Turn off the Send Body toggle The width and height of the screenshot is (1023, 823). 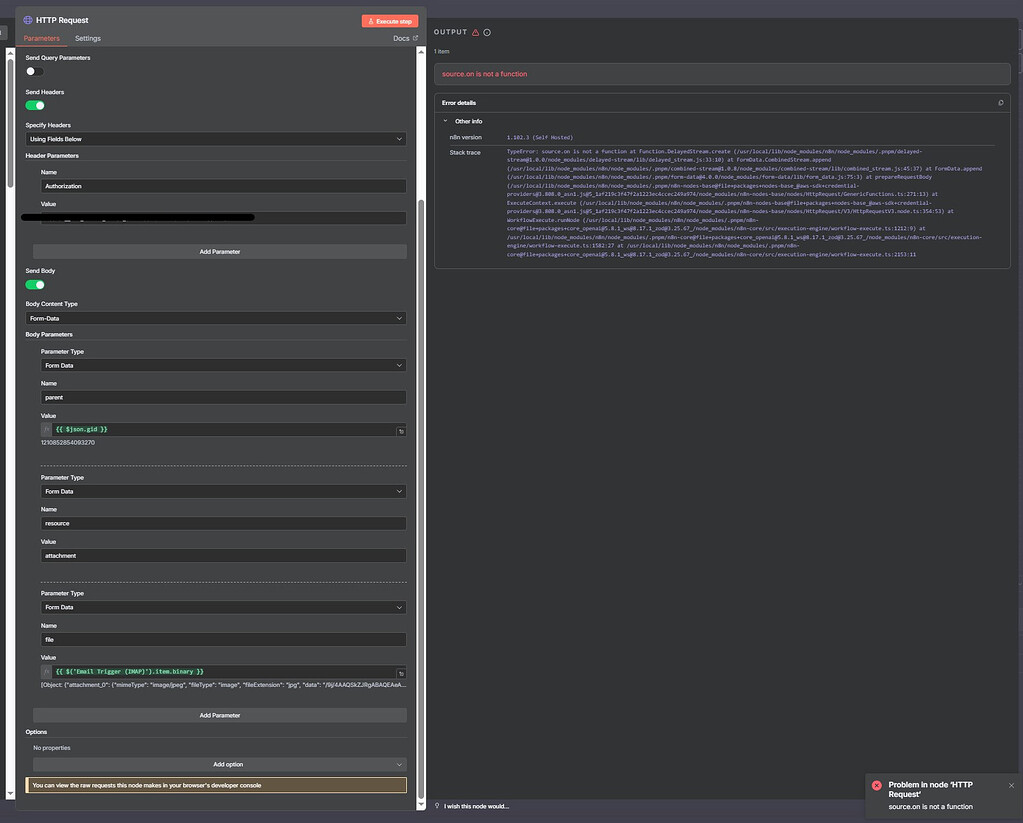tap(35, 284)
